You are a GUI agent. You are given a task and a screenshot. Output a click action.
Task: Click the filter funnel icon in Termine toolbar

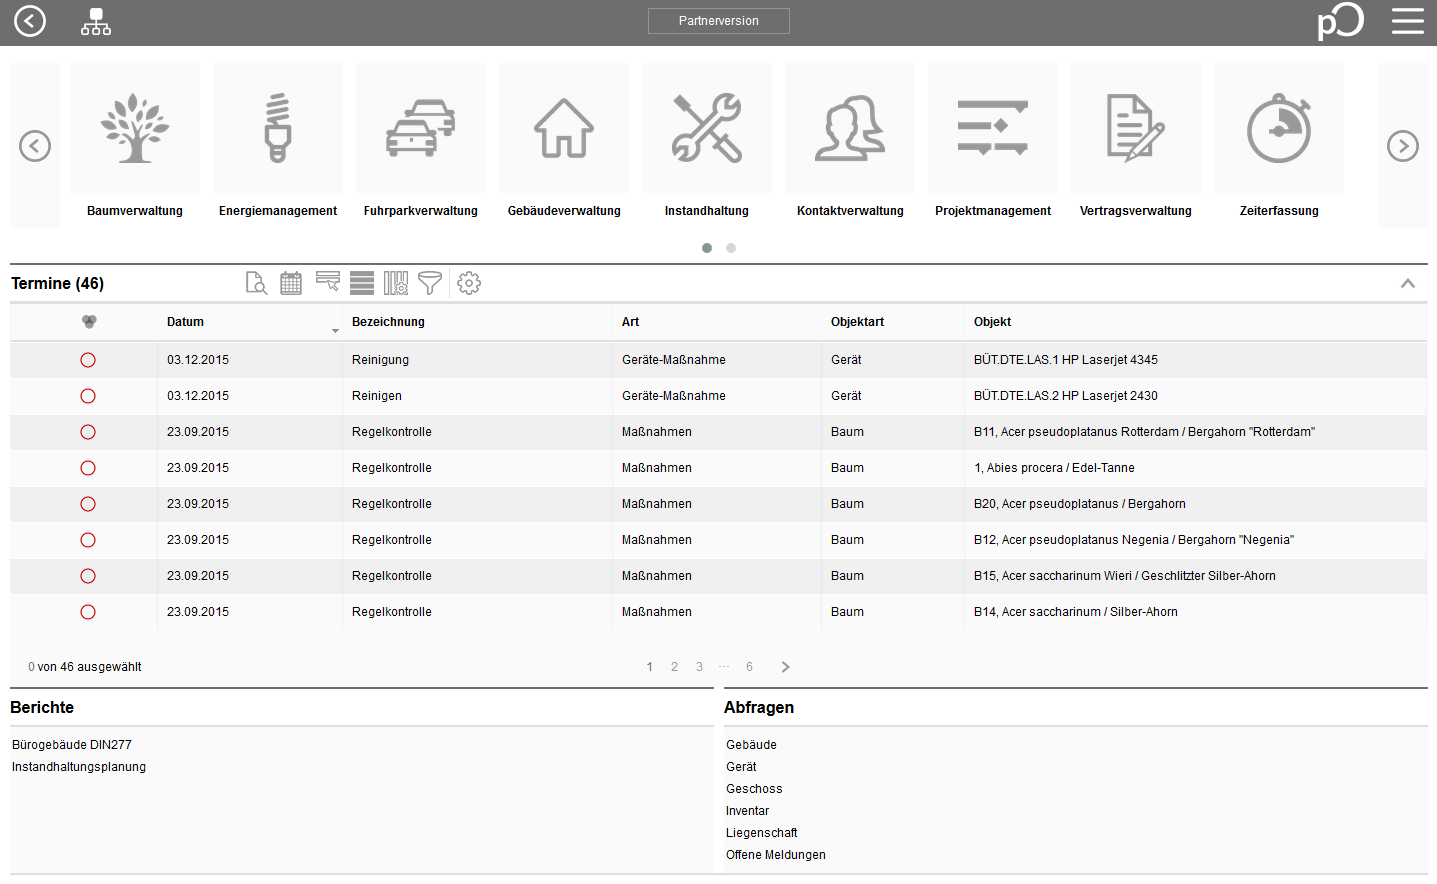tap(430, 284)
